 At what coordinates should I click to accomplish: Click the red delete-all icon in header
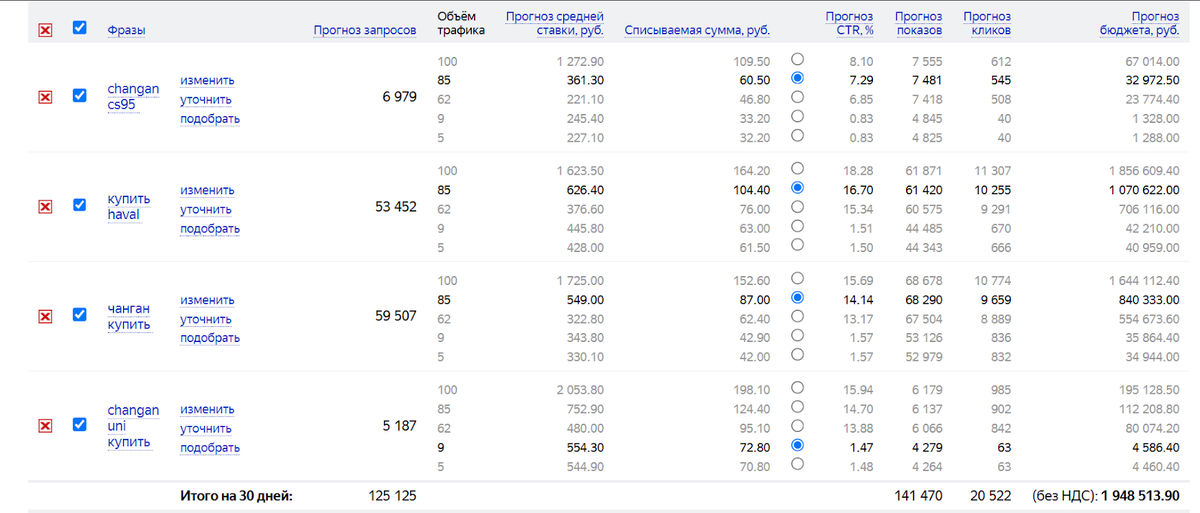point(45,30)
